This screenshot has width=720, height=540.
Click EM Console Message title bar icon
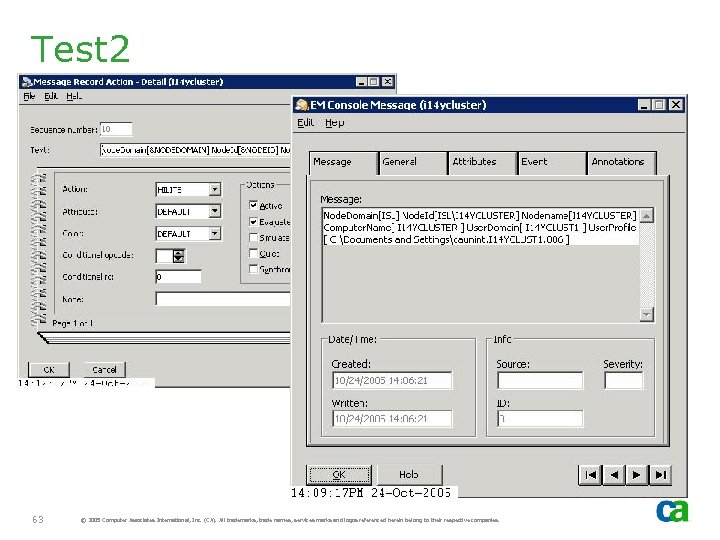[x=301, y=105]
